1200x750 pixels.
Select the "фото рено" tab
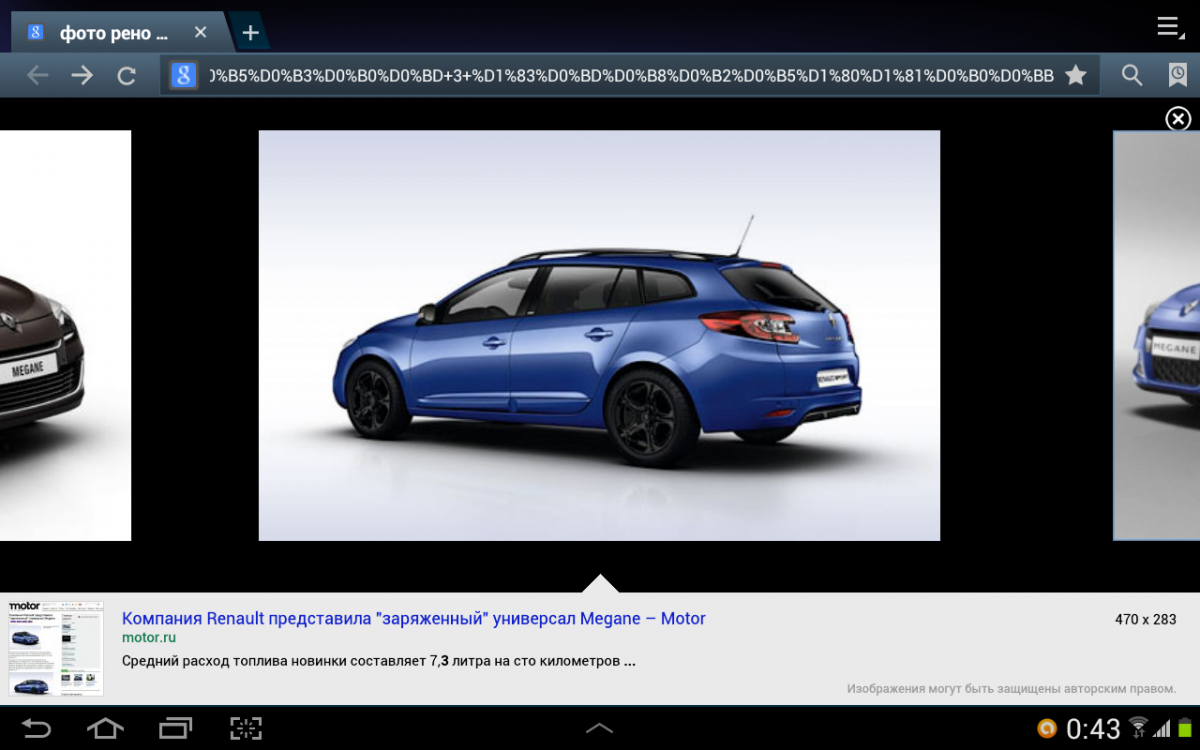[x=110, y=33]
